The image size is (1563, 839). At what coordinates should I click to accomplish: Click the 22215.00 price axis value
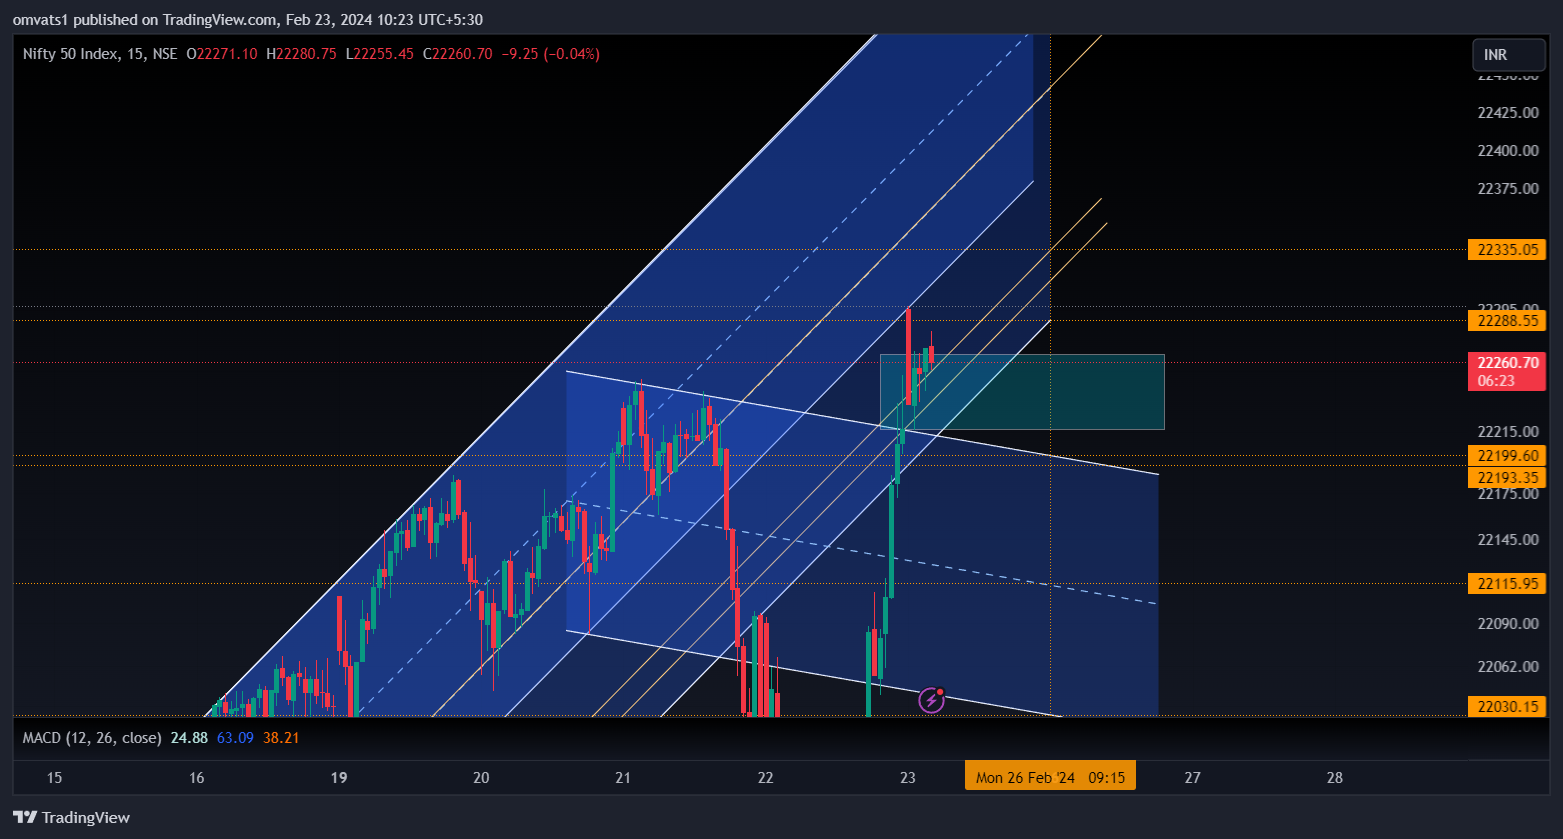tap(1507, 432)
